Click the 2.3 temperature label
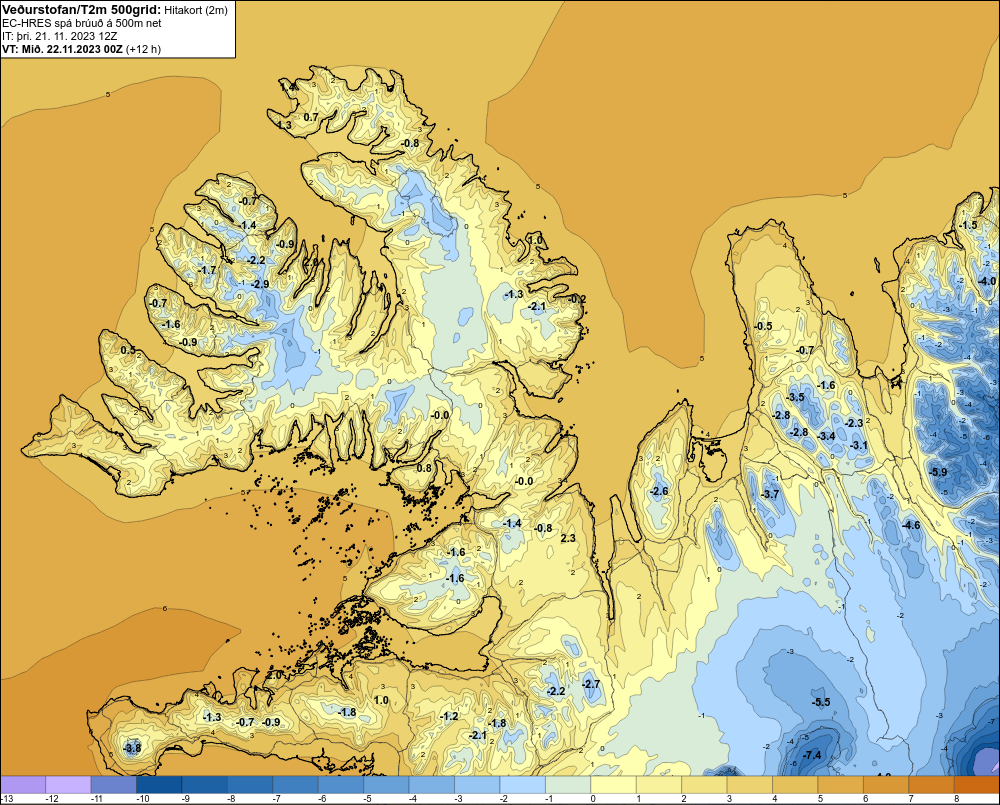Viewport: 1000px width, 805px height. [568, 538]
